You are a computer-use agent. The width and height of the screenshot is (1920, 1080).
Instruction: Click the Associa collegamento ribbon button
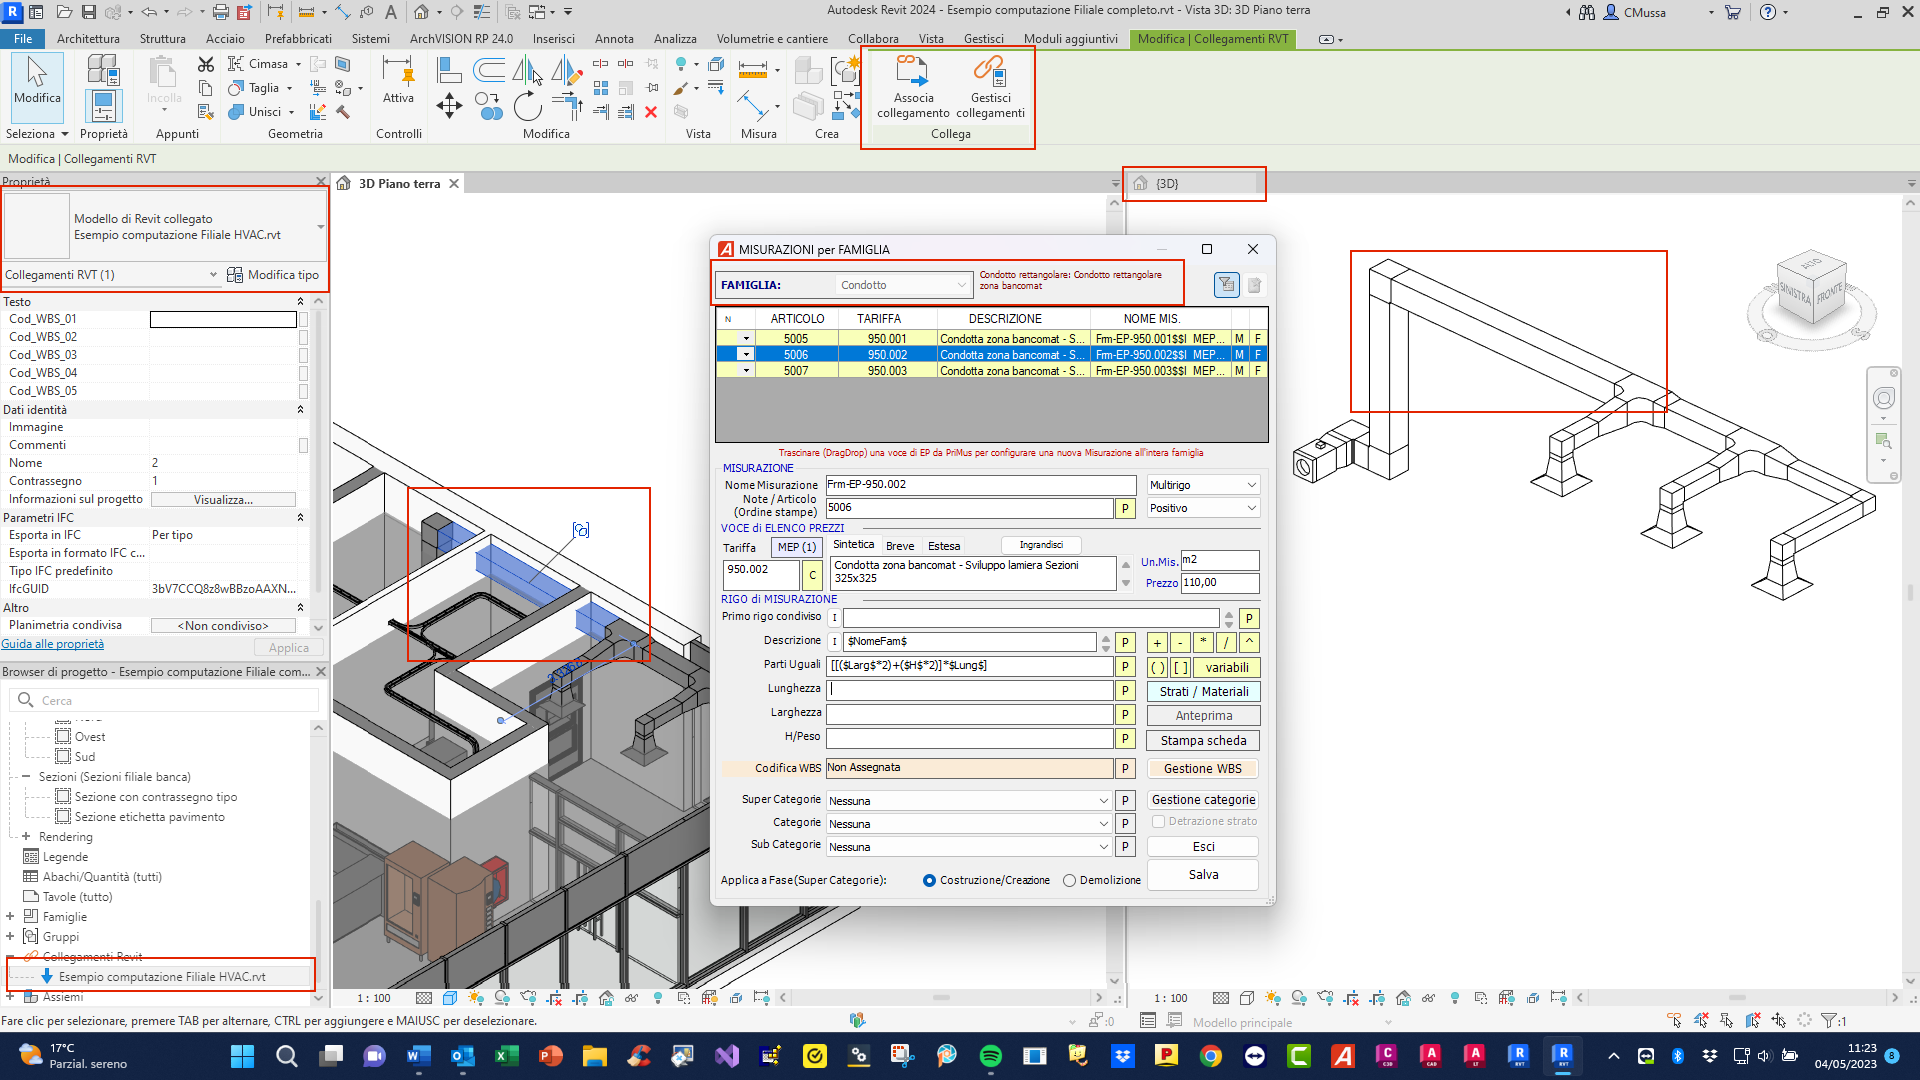pos(913,87)
